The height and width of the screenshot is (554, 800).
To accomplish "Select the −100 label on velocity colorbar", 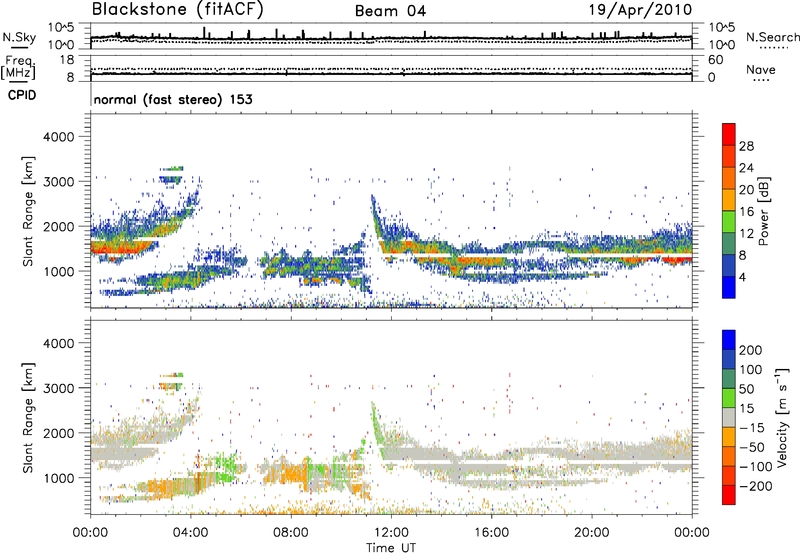I will [x=755, y=467].
